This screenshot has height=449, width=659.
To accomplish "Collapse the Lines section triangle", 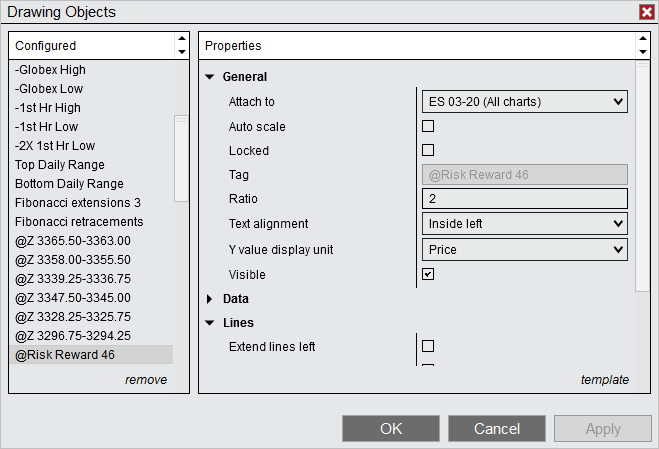I will [210, 323].
